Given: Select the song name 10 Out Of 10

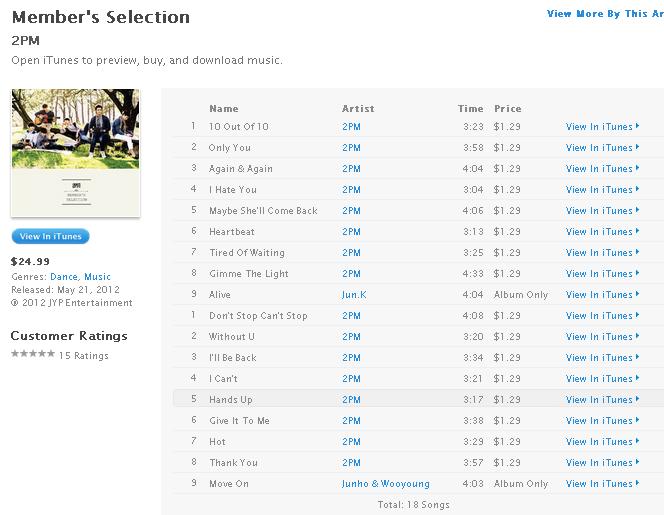Looking at the screenshot, I should point(238,127).
